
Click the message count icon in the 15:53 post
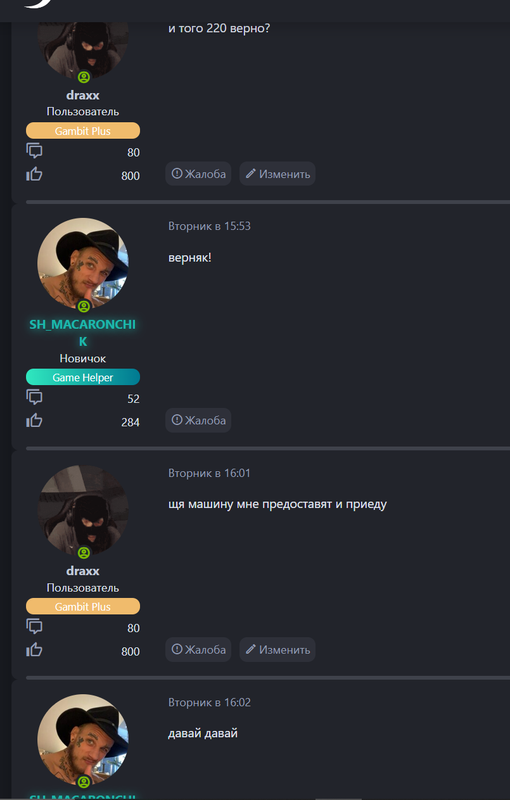(34, 397)
